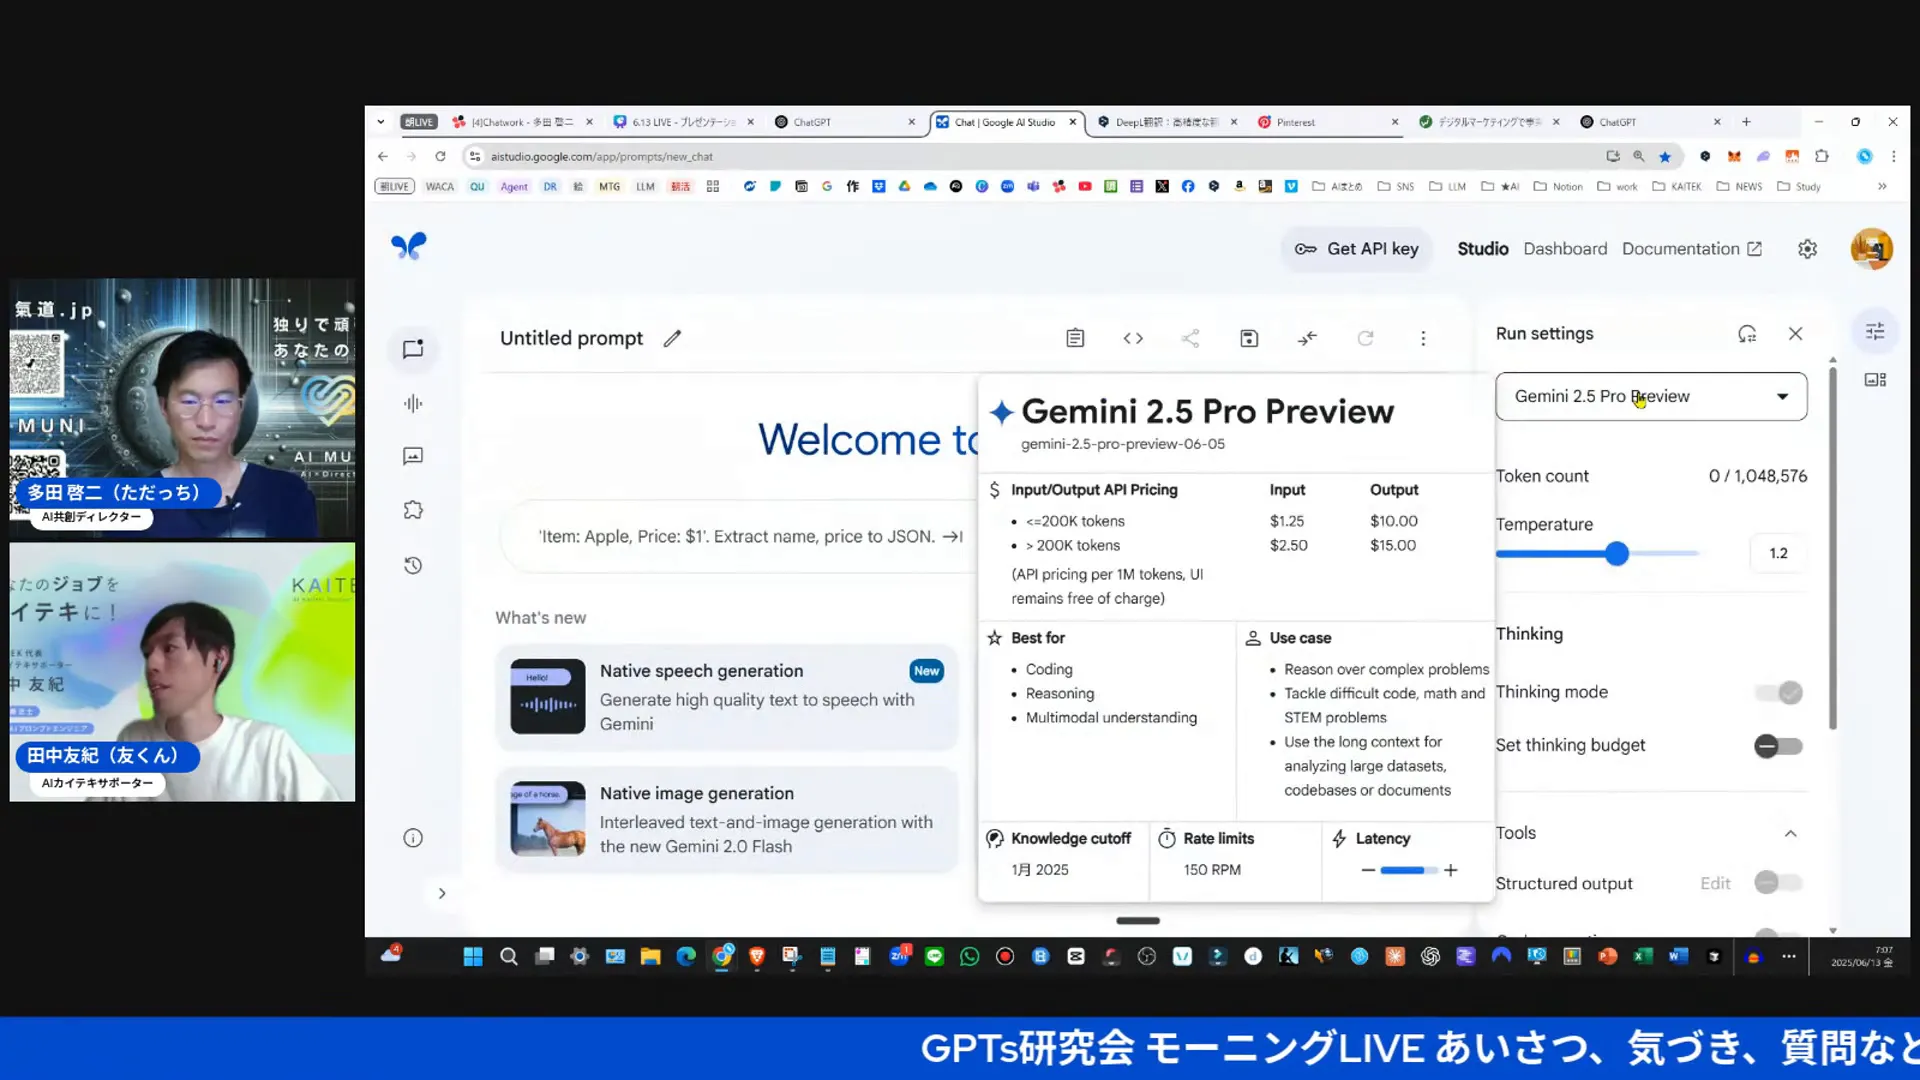Image resolution: width=1920 pixels, height=1080 pixels.
Task: Click the Run settings panel scrollbar
Action: tap(1832, 547)
